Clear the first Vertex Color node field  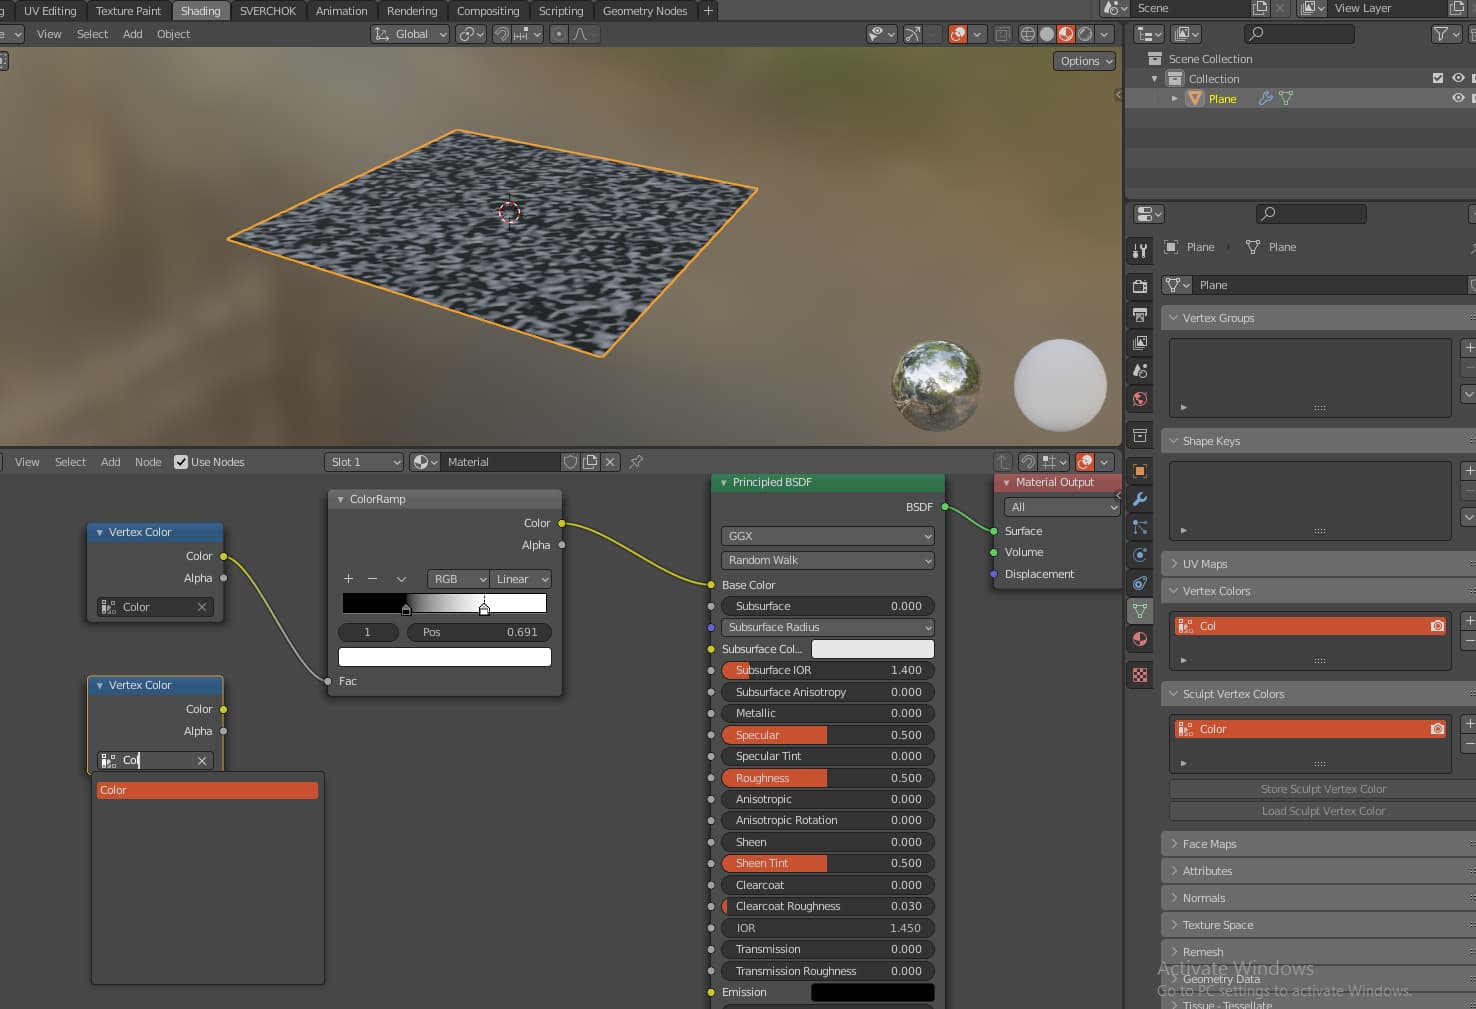click(202, 607)
